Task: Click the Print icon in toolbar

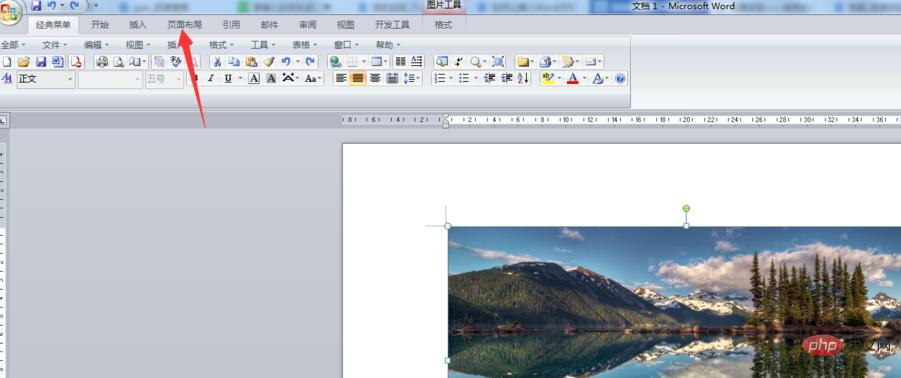Action: click(102, 62)
